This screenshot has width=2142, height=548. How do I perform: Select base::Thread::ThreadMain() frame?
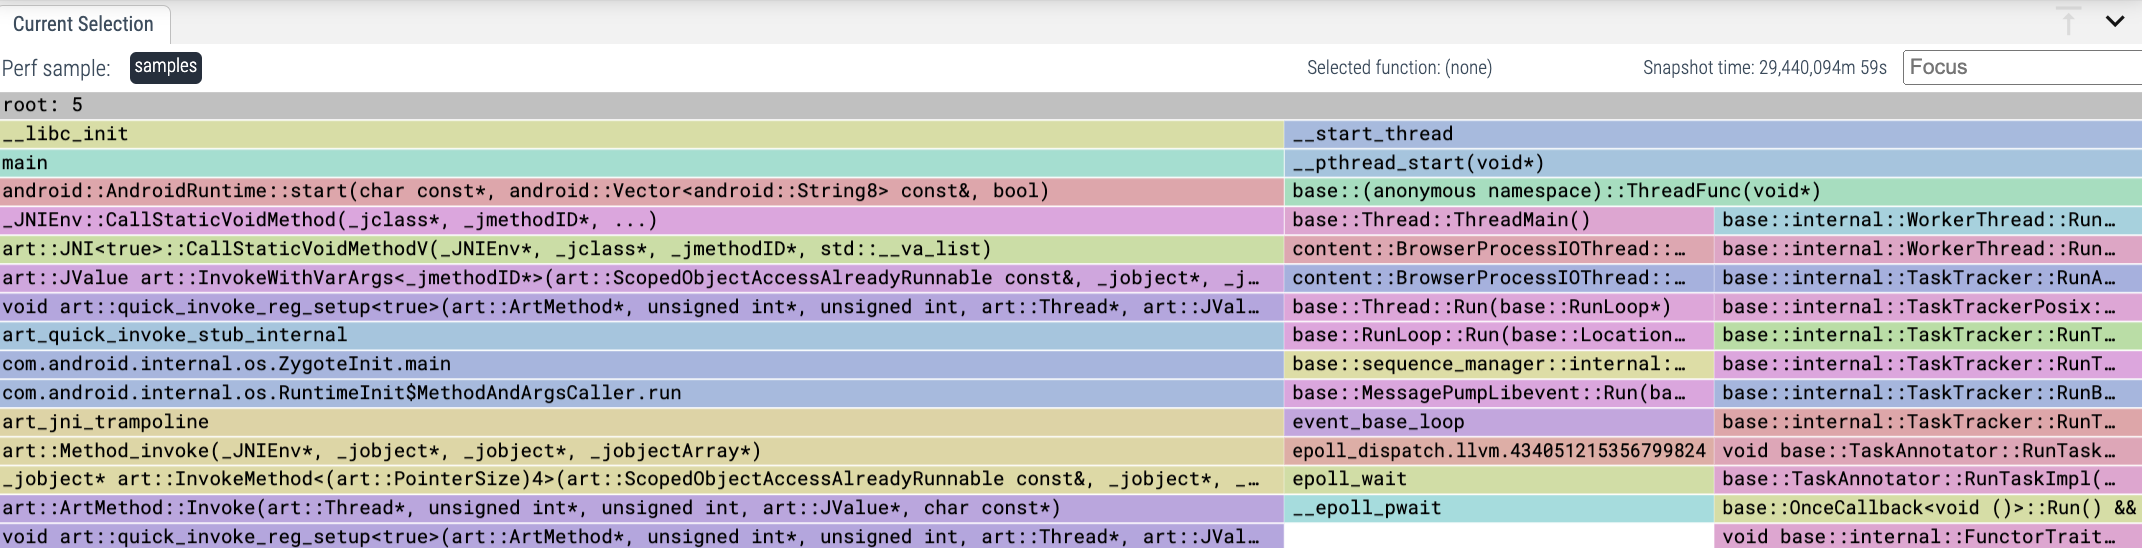tap(1498, 220)
